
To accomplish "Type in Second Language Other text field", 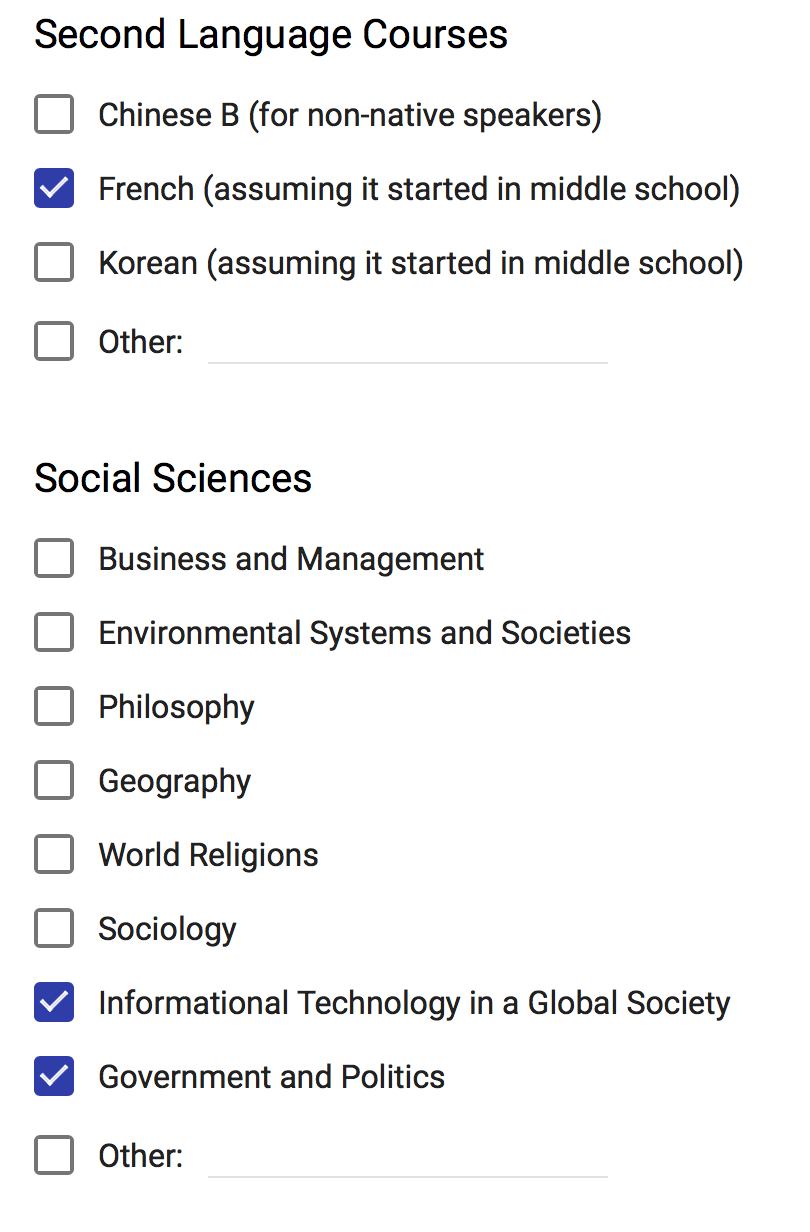I will [407, 344].
